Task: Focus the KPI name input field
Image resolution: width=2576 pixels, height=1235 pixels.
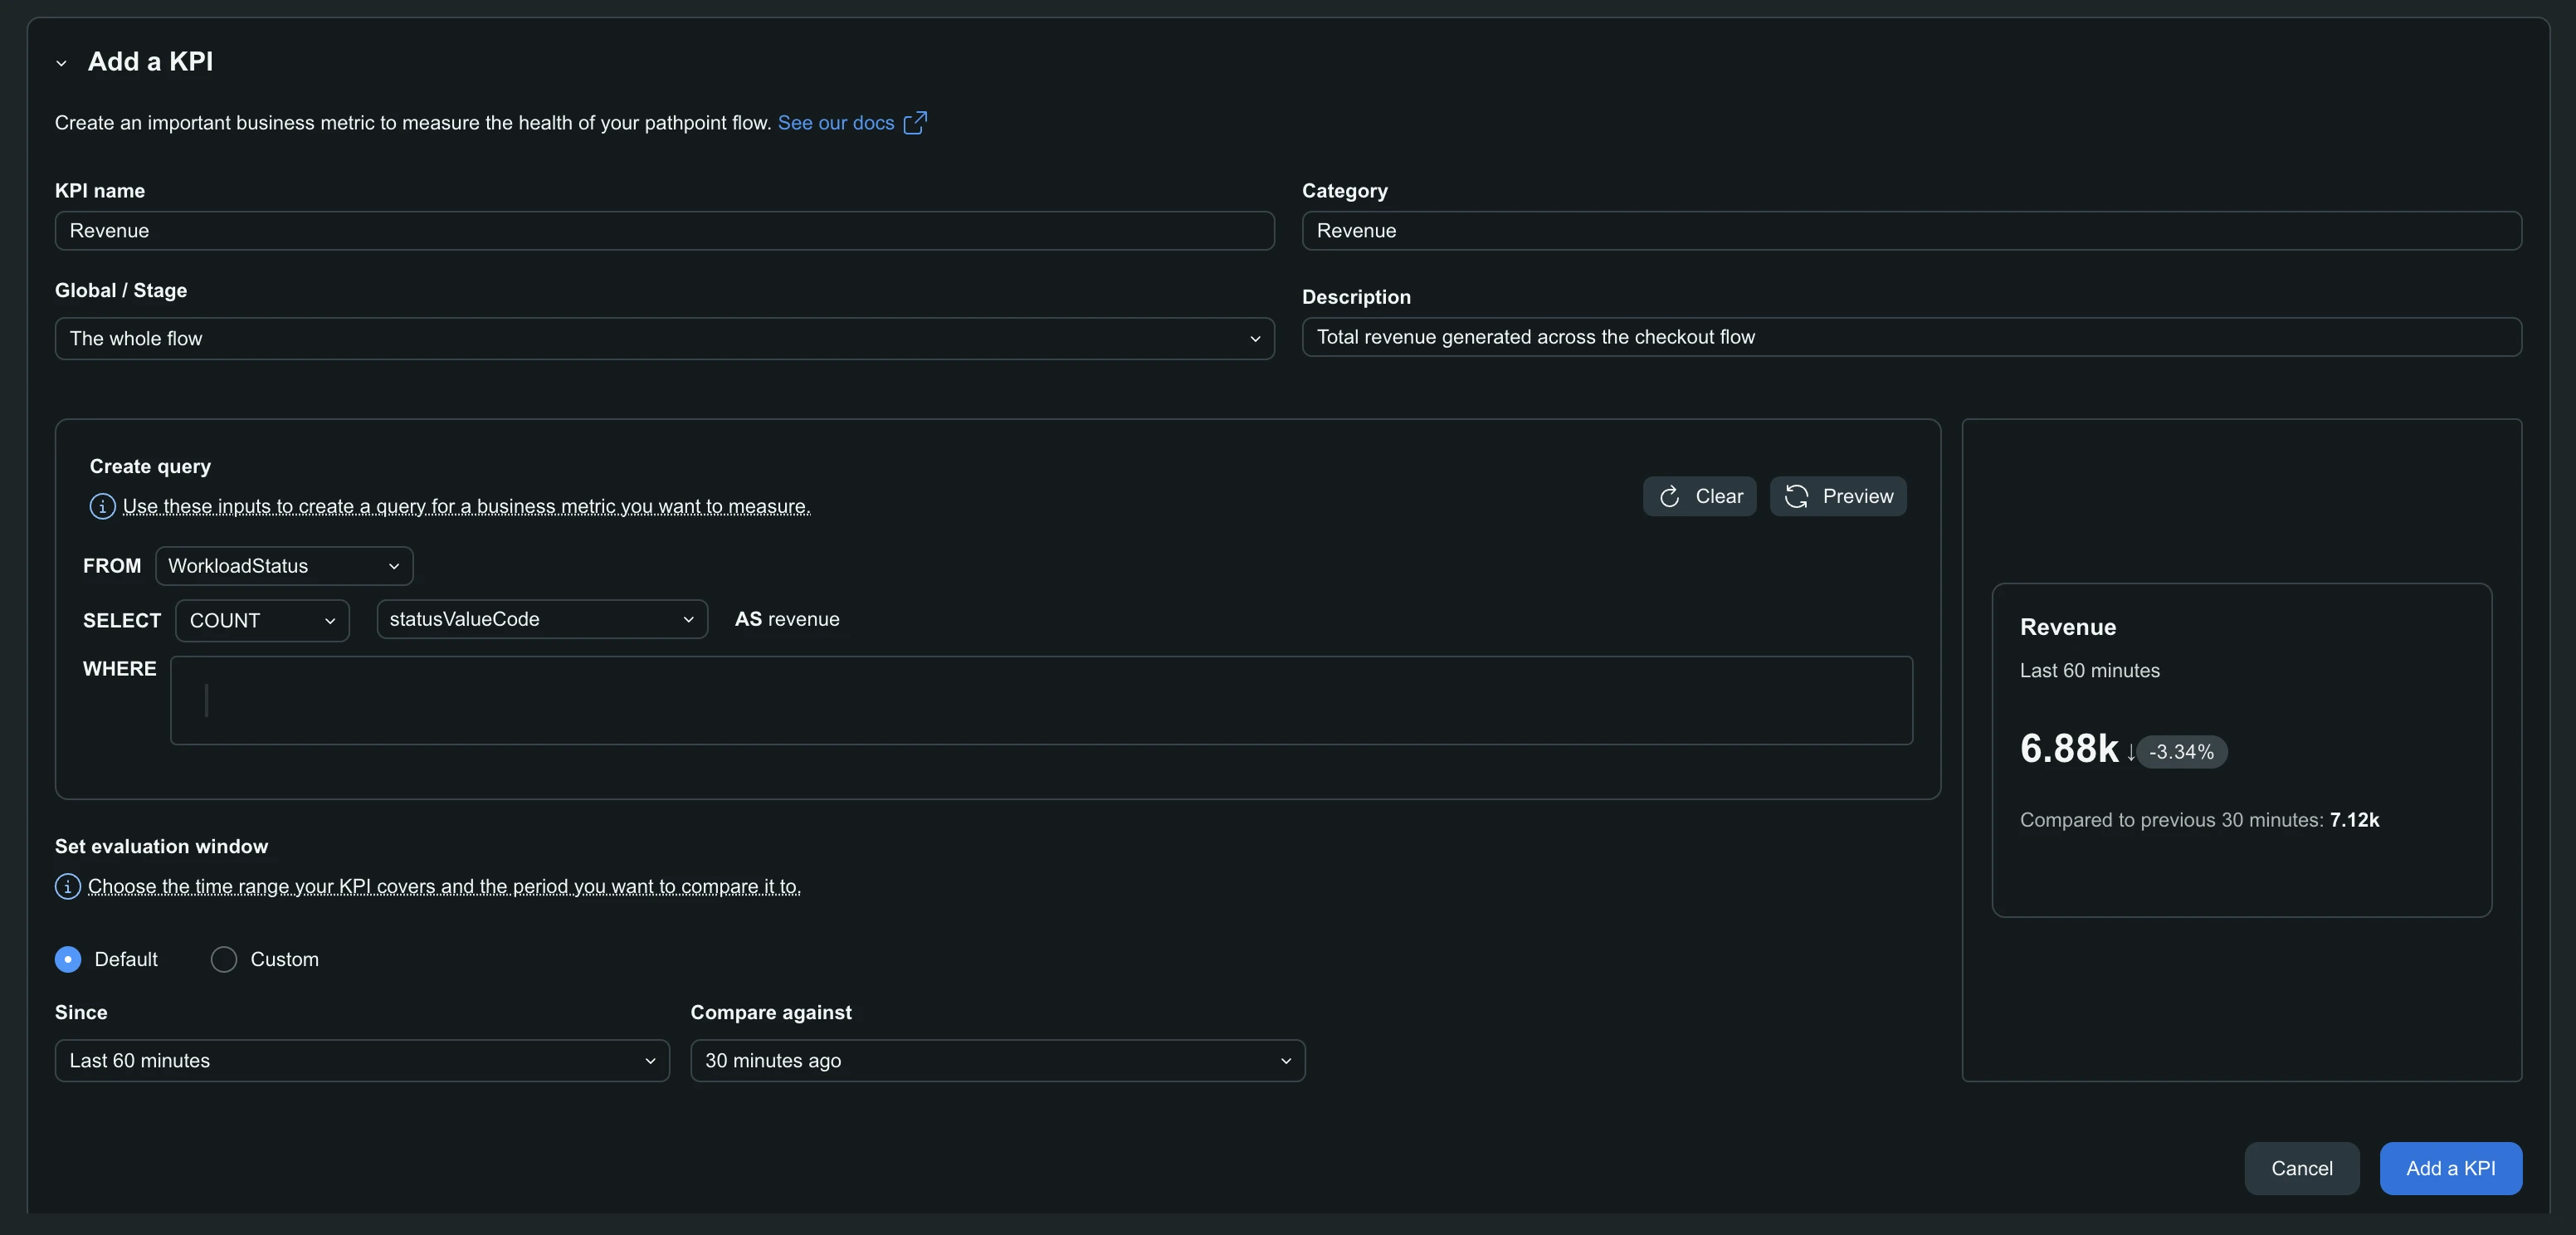Action: pos(664,231)
